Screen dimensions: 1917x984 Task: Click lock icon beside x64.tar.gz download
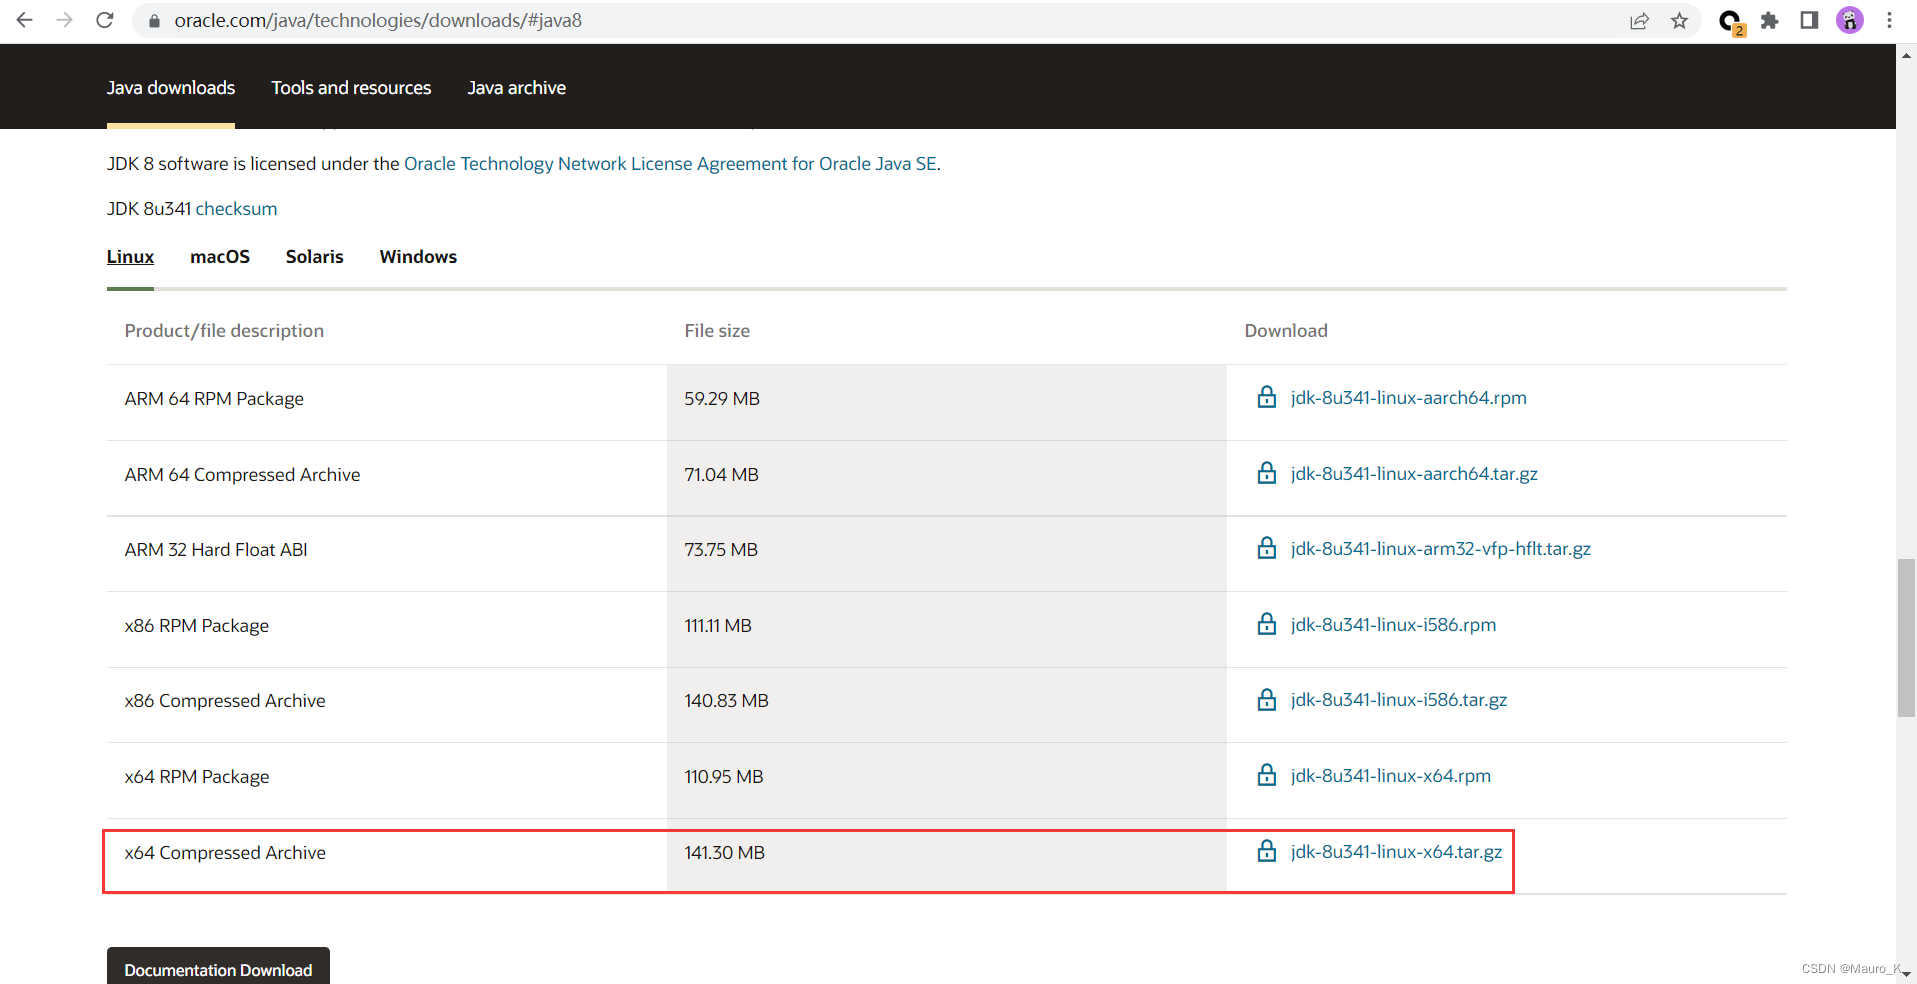click(1267, 851)
